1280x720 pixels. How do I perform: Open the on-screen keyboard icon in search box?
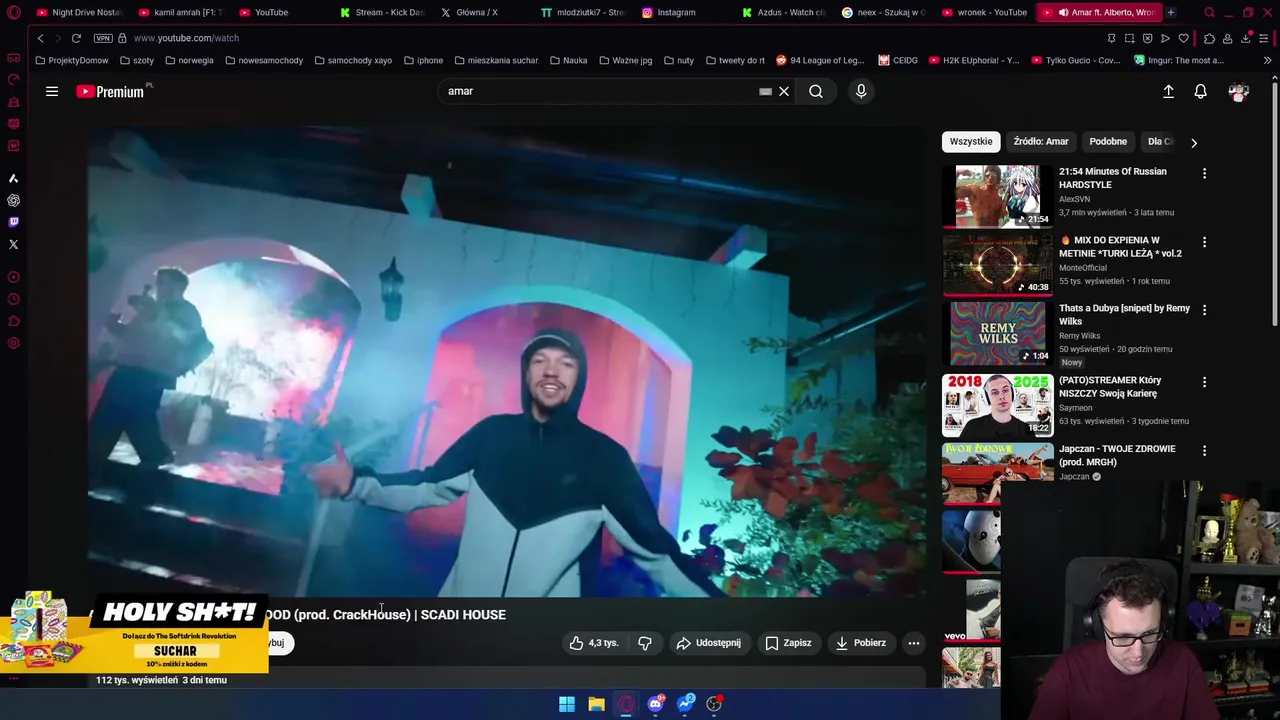tap(765, 91)
